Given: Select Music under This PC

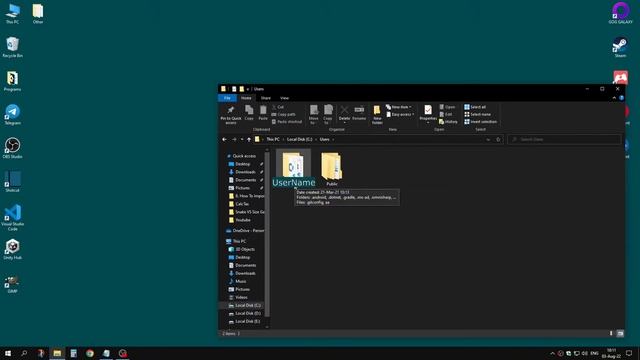Looking at the screenshot, I should pos(241,281).
